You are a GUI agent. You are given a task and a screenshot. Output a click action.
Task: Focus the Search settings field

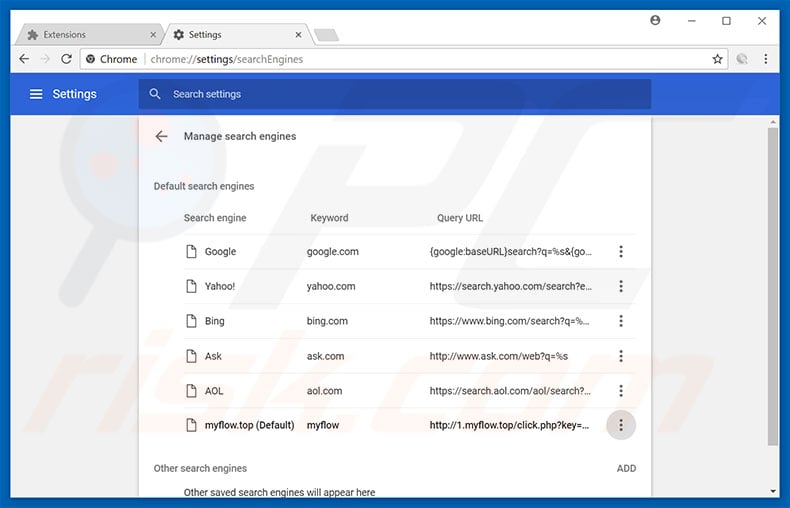point(394,94)
